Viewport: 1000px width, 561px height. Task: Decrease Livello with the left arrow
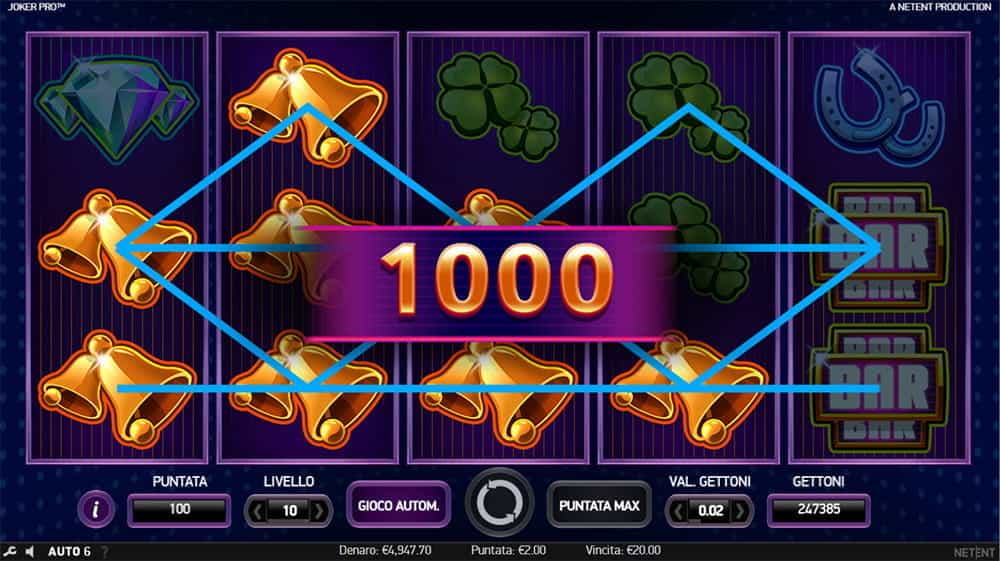(x=258, y=511)
